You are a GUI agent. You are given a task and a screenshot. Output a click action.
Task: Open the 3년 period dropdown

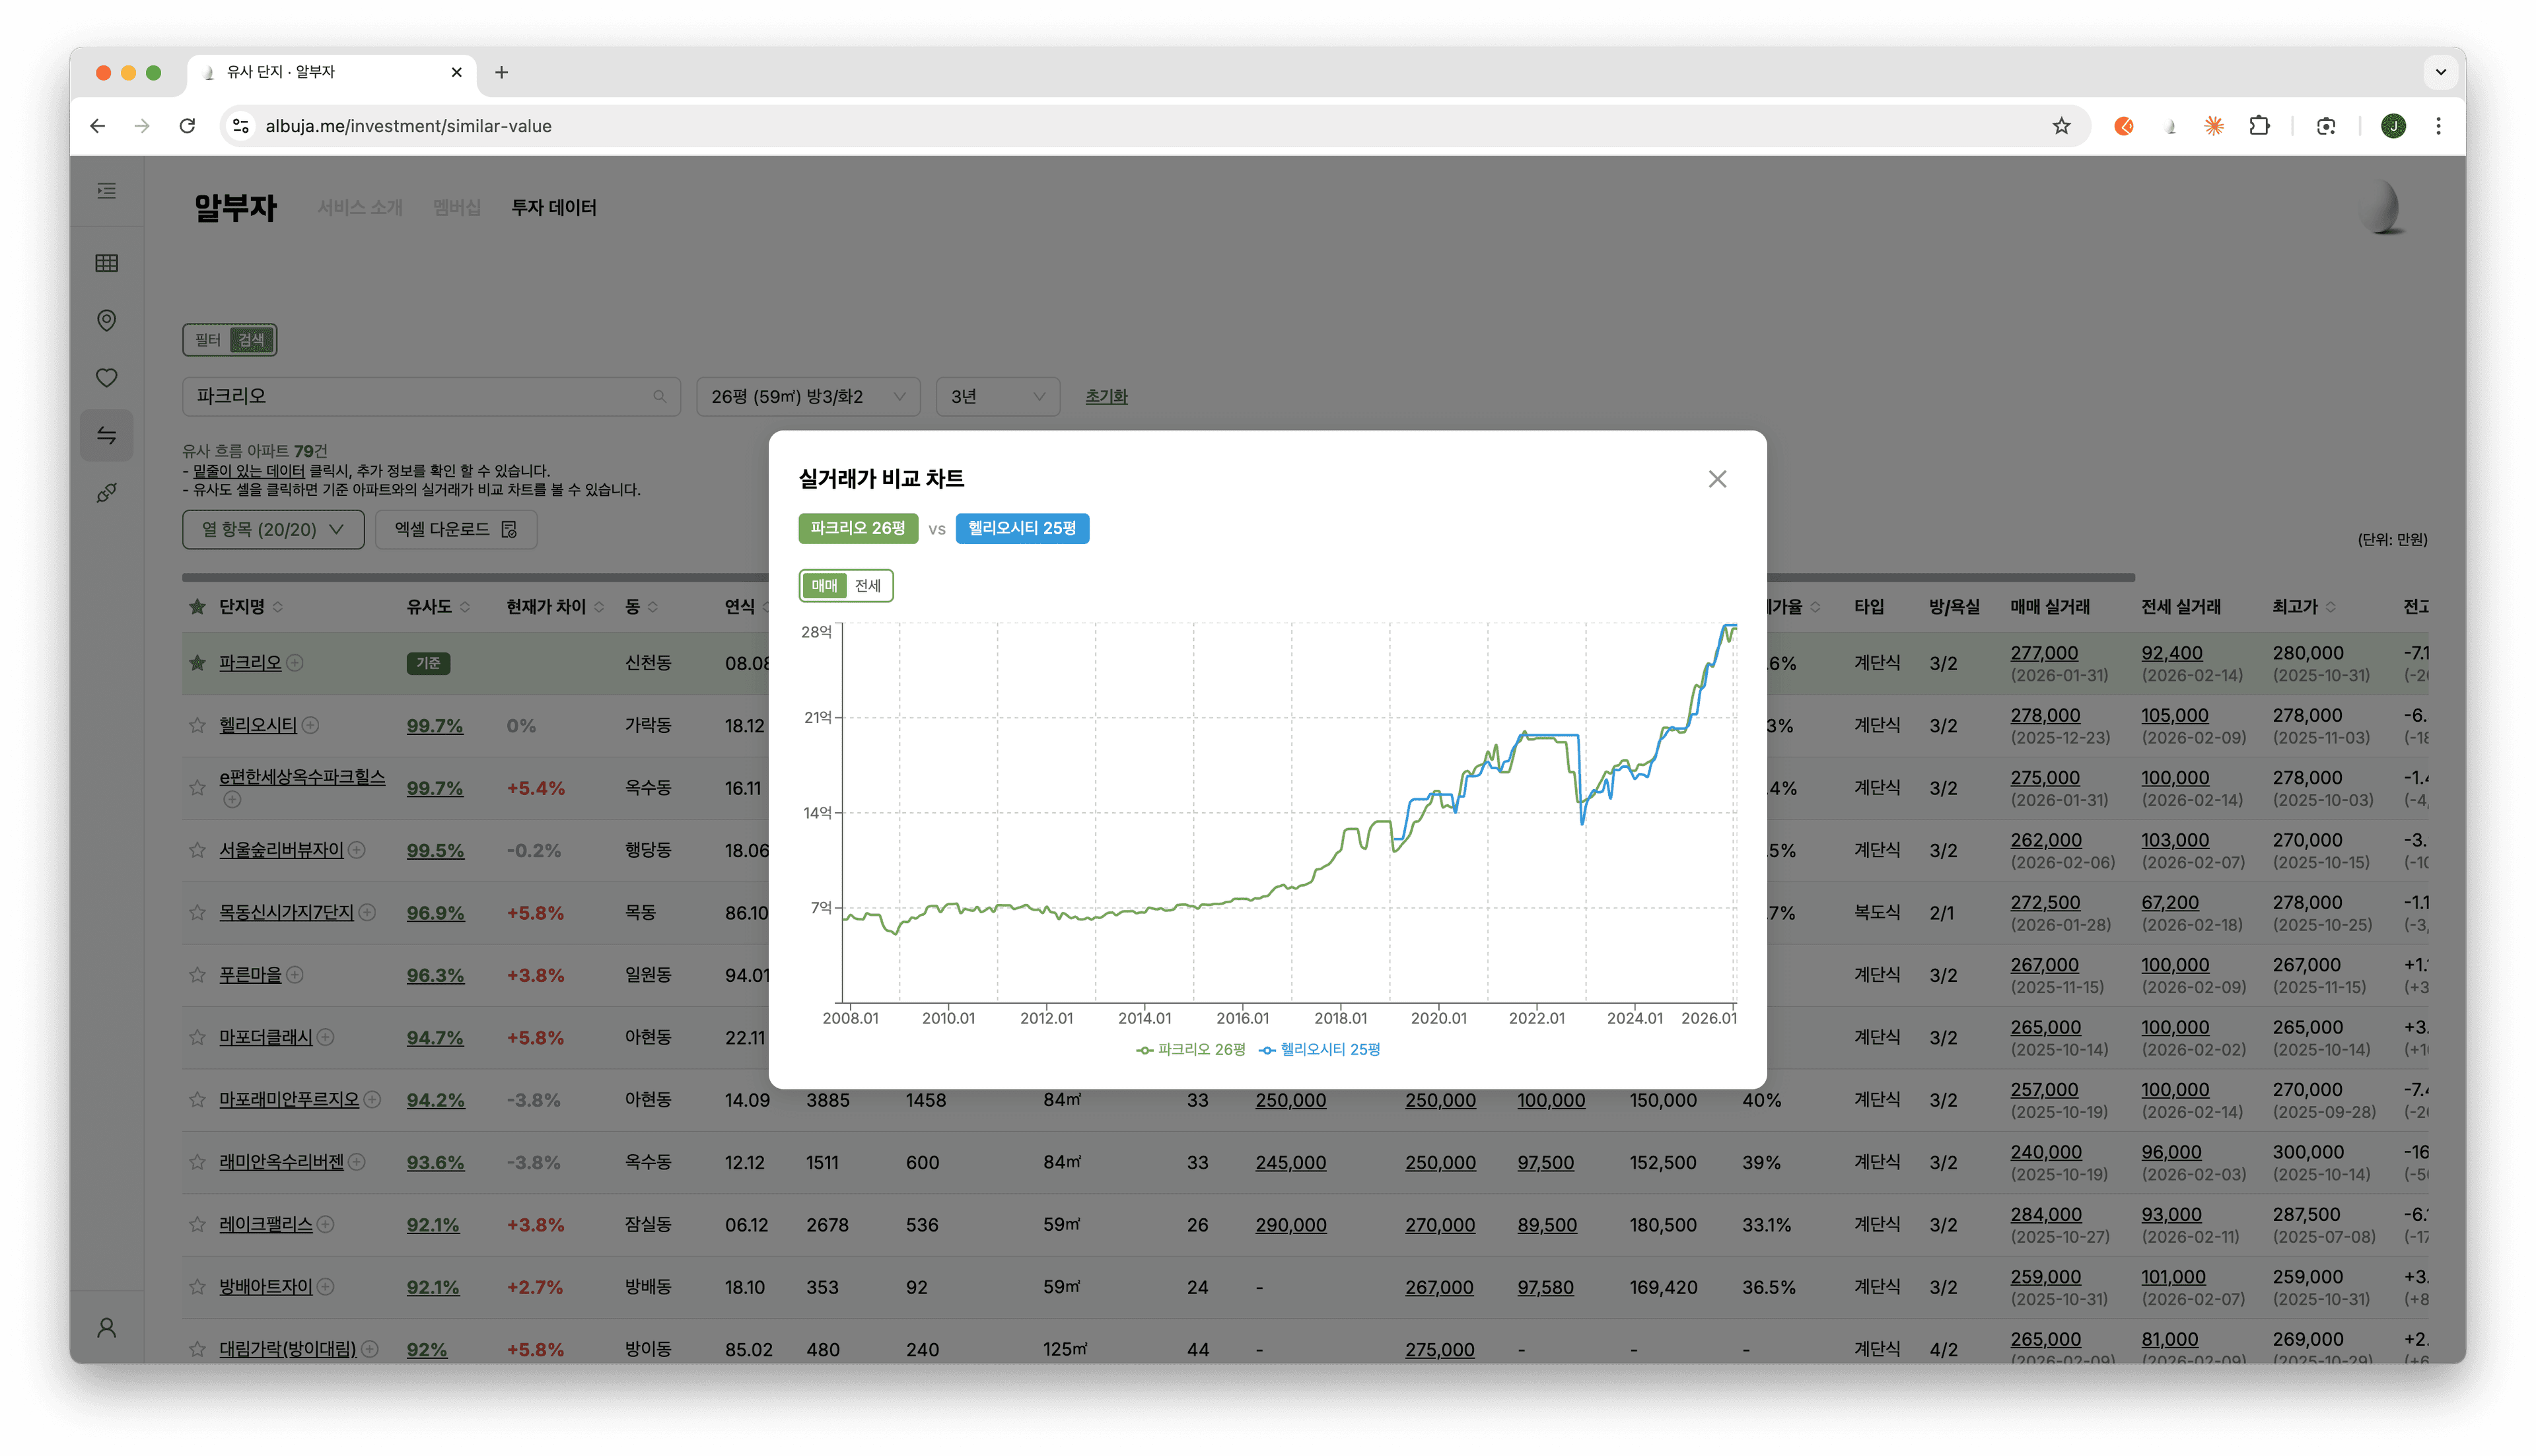pyautogui.click(x=997, y=397)
